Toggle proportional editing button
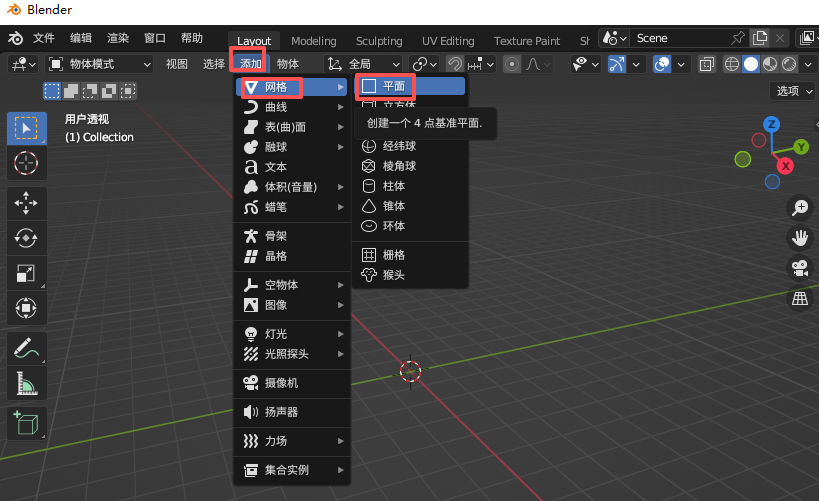 (512, 64)
